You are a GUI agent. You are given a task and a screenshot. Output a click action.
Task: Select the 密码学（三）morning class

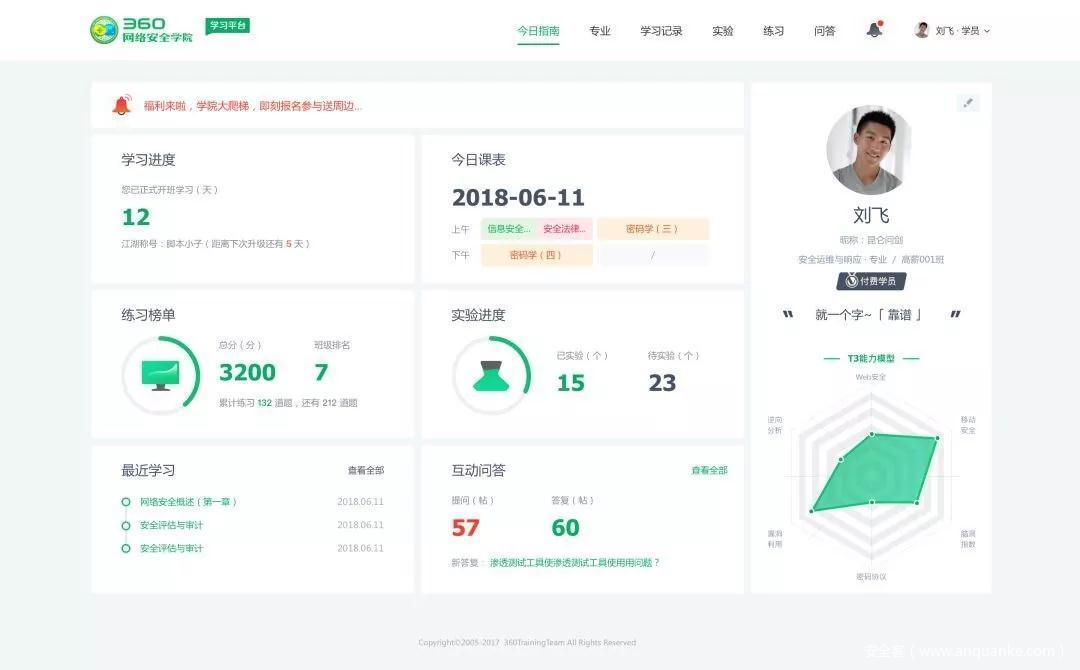(653, 229)
